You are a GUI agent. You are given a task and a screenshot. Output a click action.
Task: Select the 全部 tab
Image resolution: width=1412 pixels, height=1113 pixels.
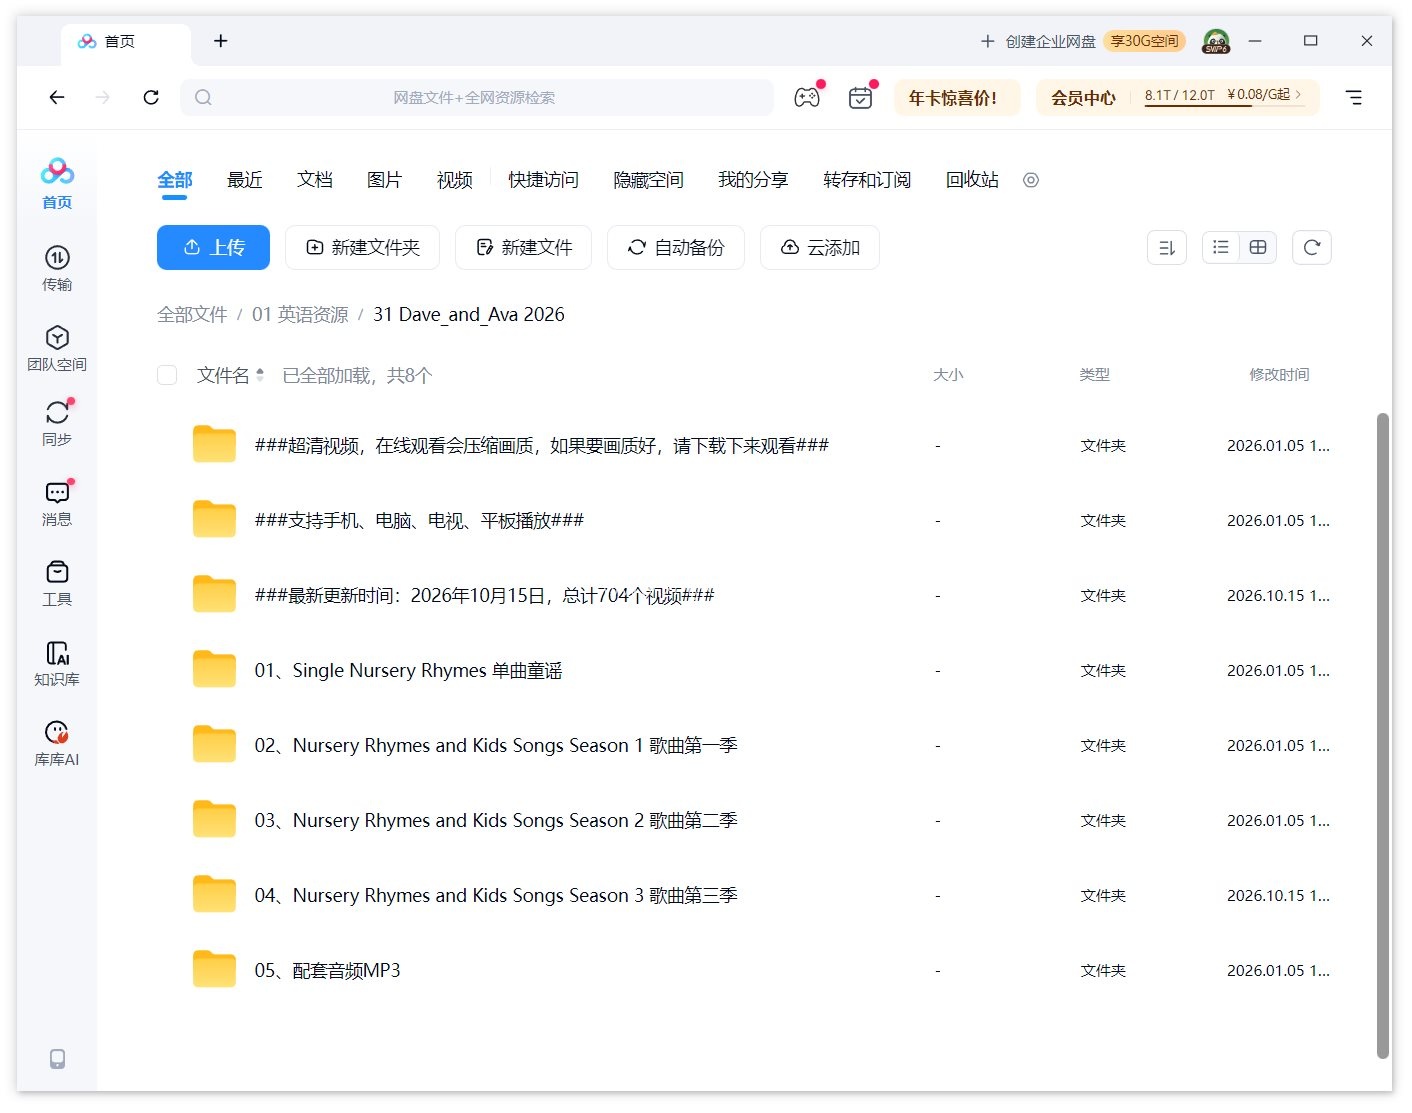click(175, 180)
